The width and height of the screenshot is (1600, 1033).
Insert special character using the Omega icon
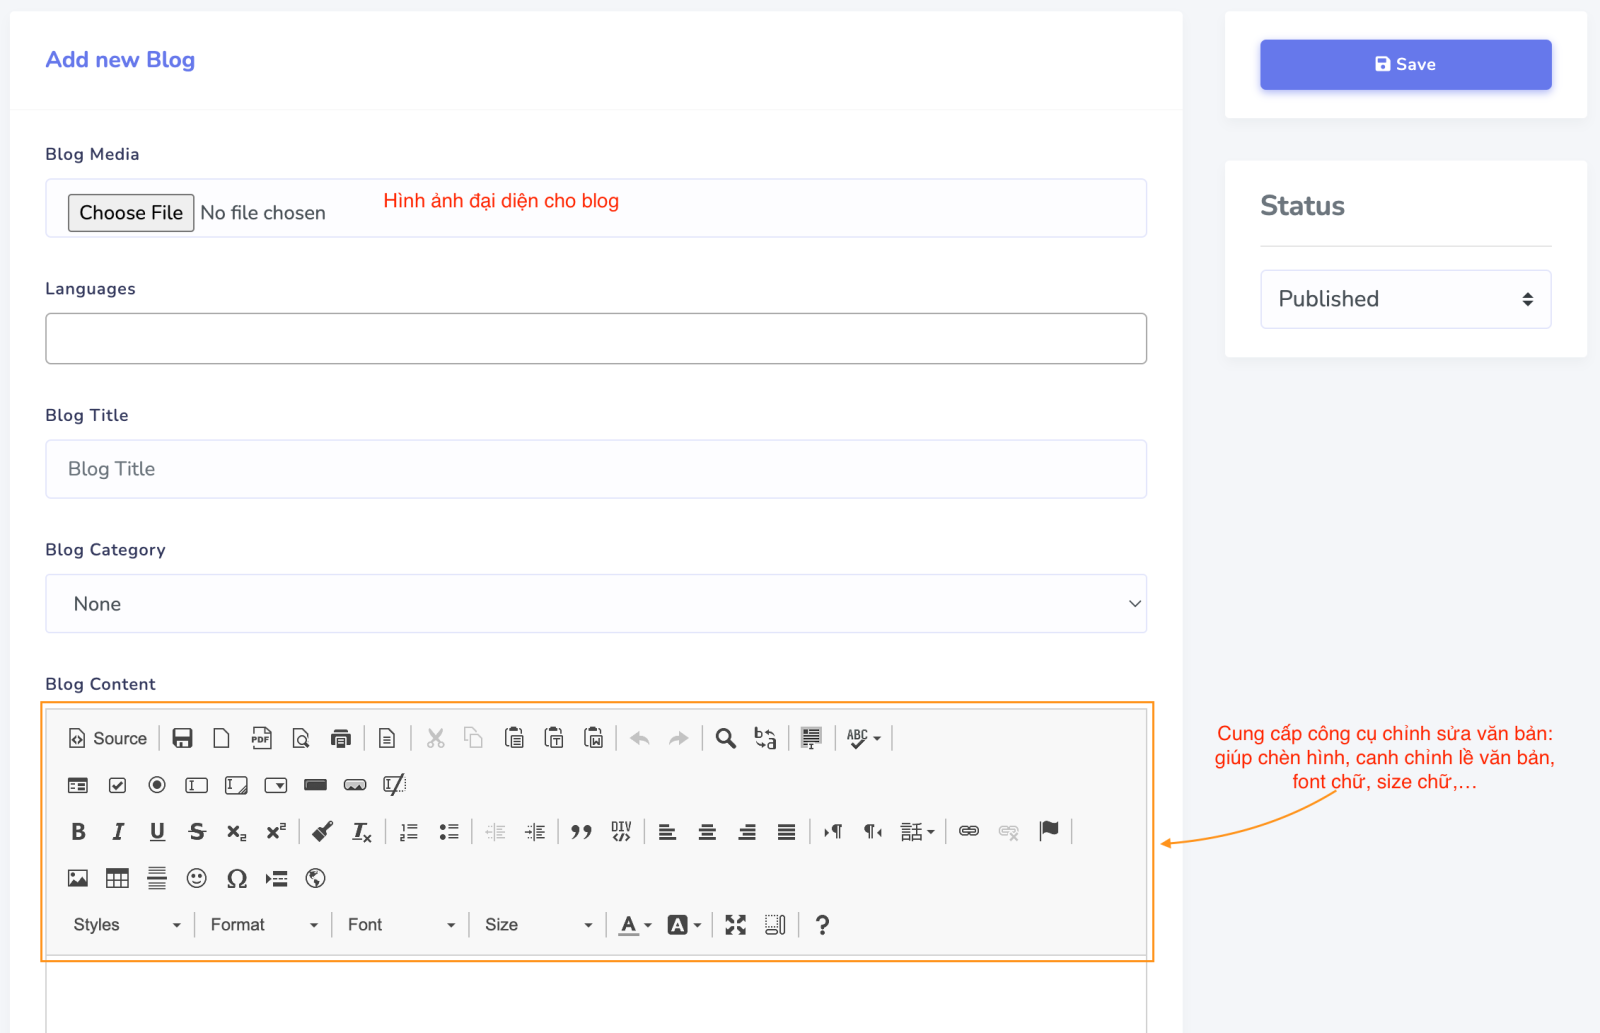tap(237, 879)
